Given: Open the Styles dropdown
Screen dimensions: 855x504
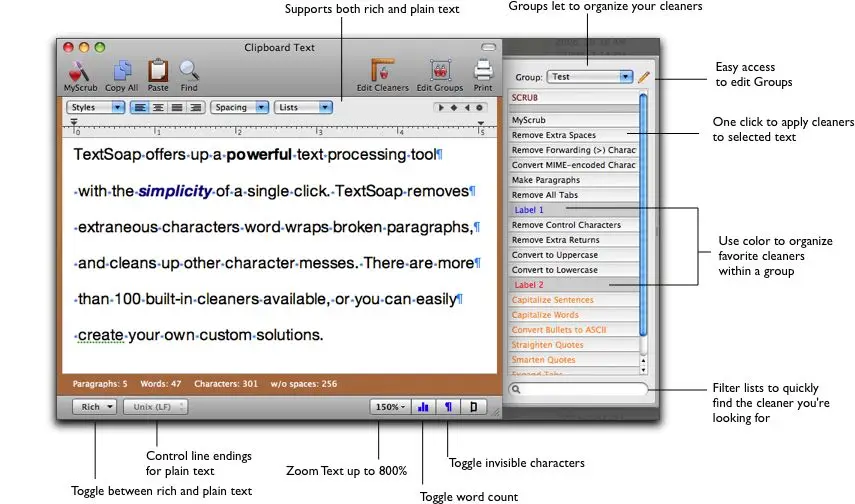Looking at the screenshot, I should click(x=96, y=107).
